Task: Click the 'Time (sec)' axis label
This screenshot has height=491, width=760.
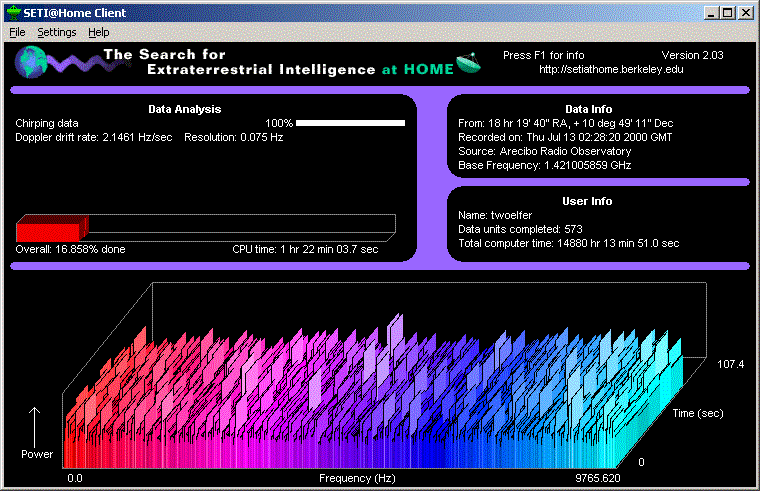Action: tap(698, 413)
